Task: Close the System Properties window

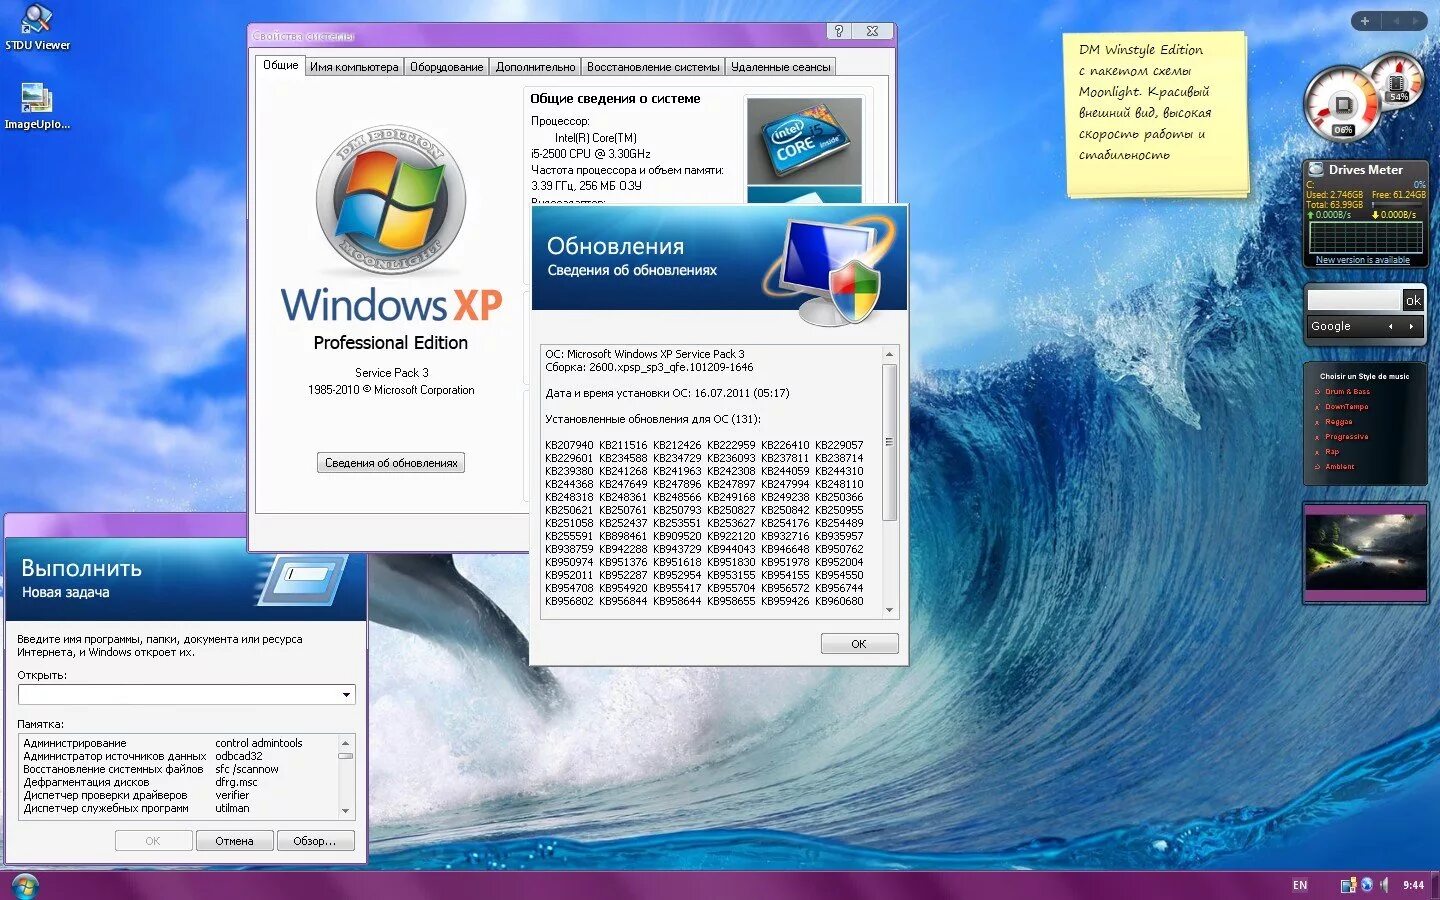Action: coord(872,31)
